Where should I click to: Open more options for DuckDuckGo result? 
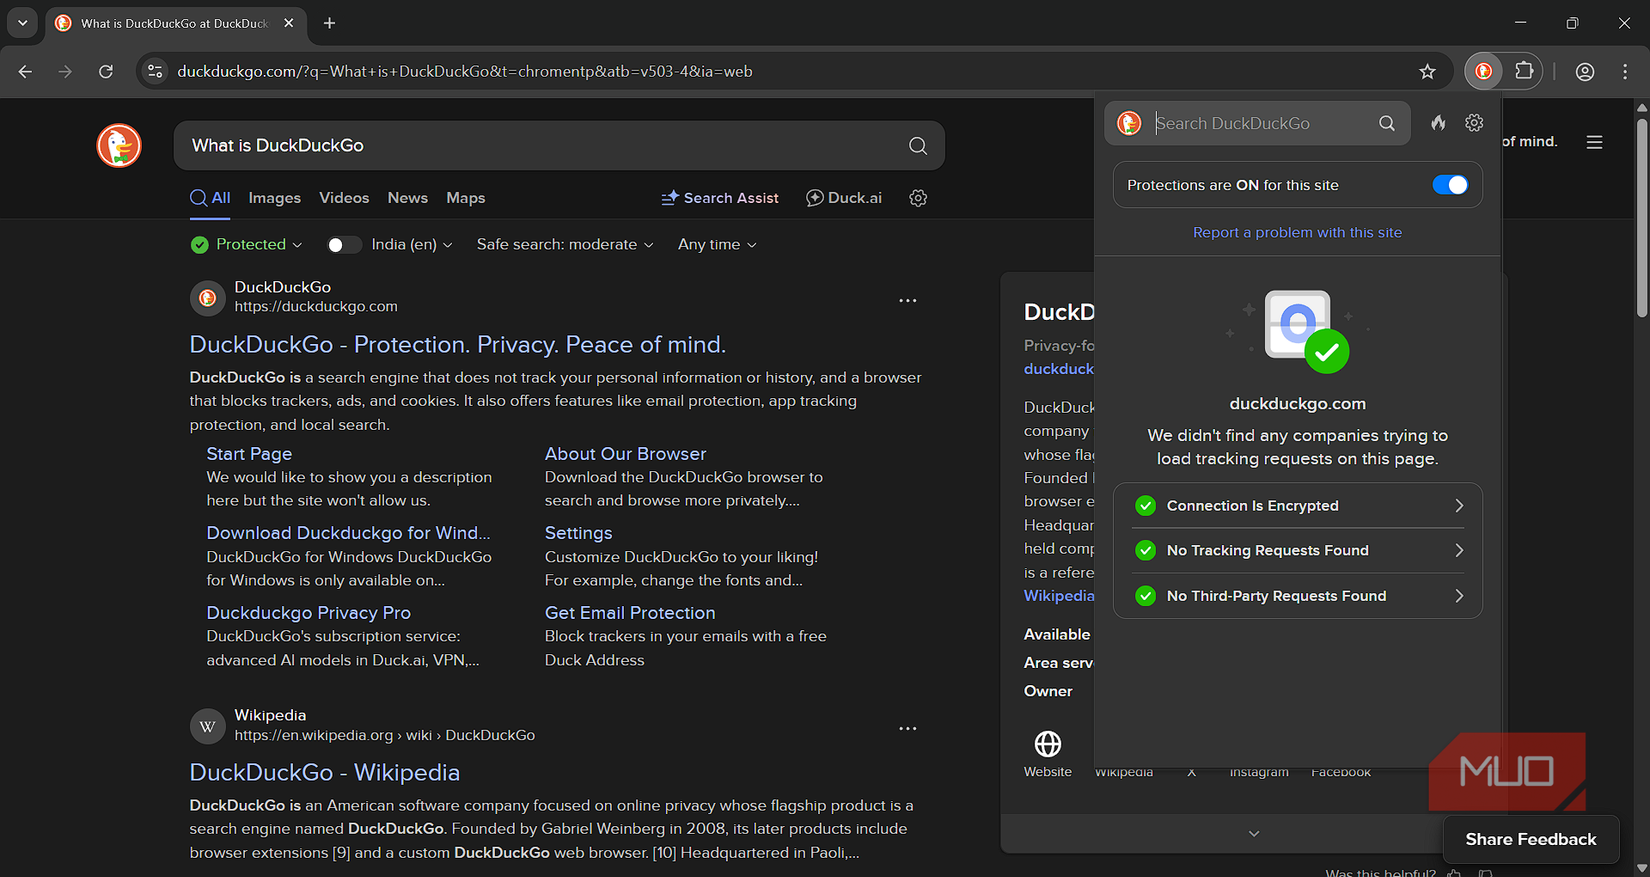pyautogui.click(x=907, y=300)
